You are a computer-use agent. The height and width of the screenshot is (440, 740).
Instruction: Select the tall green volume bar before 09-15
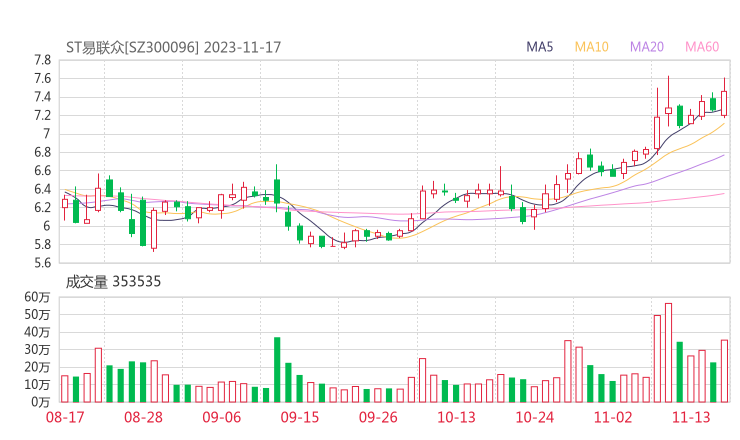277,370
